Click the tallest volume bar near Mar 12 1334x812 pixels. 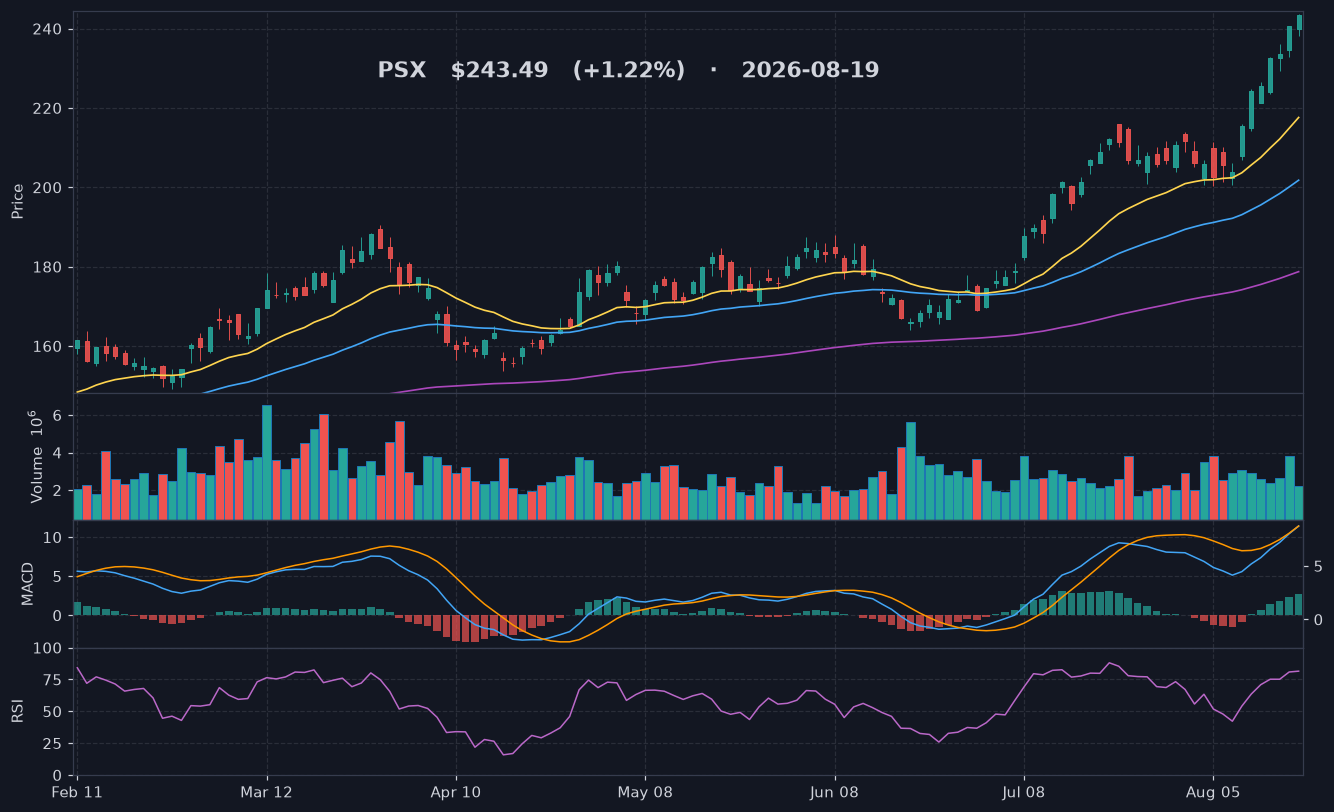pos(267,462)
